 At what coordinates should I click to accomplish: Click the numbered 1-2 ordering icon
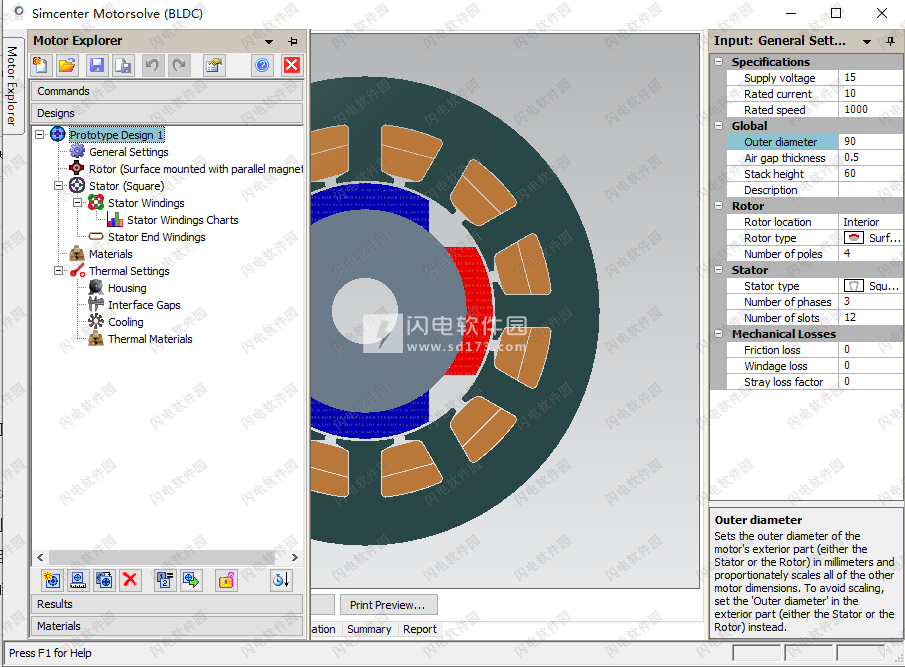[x=164, y=580]
